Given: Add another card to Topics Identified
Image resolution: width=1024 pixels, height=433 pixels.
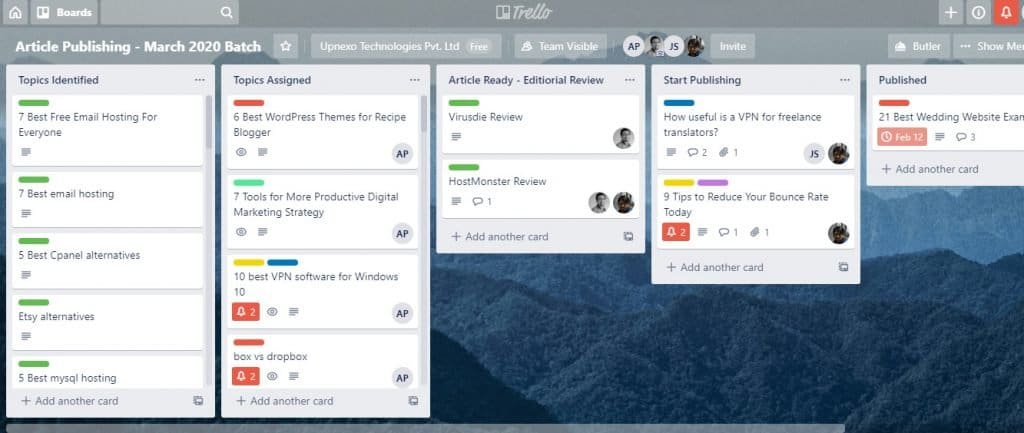Looking at the screenshot, I should pos(69,401).
